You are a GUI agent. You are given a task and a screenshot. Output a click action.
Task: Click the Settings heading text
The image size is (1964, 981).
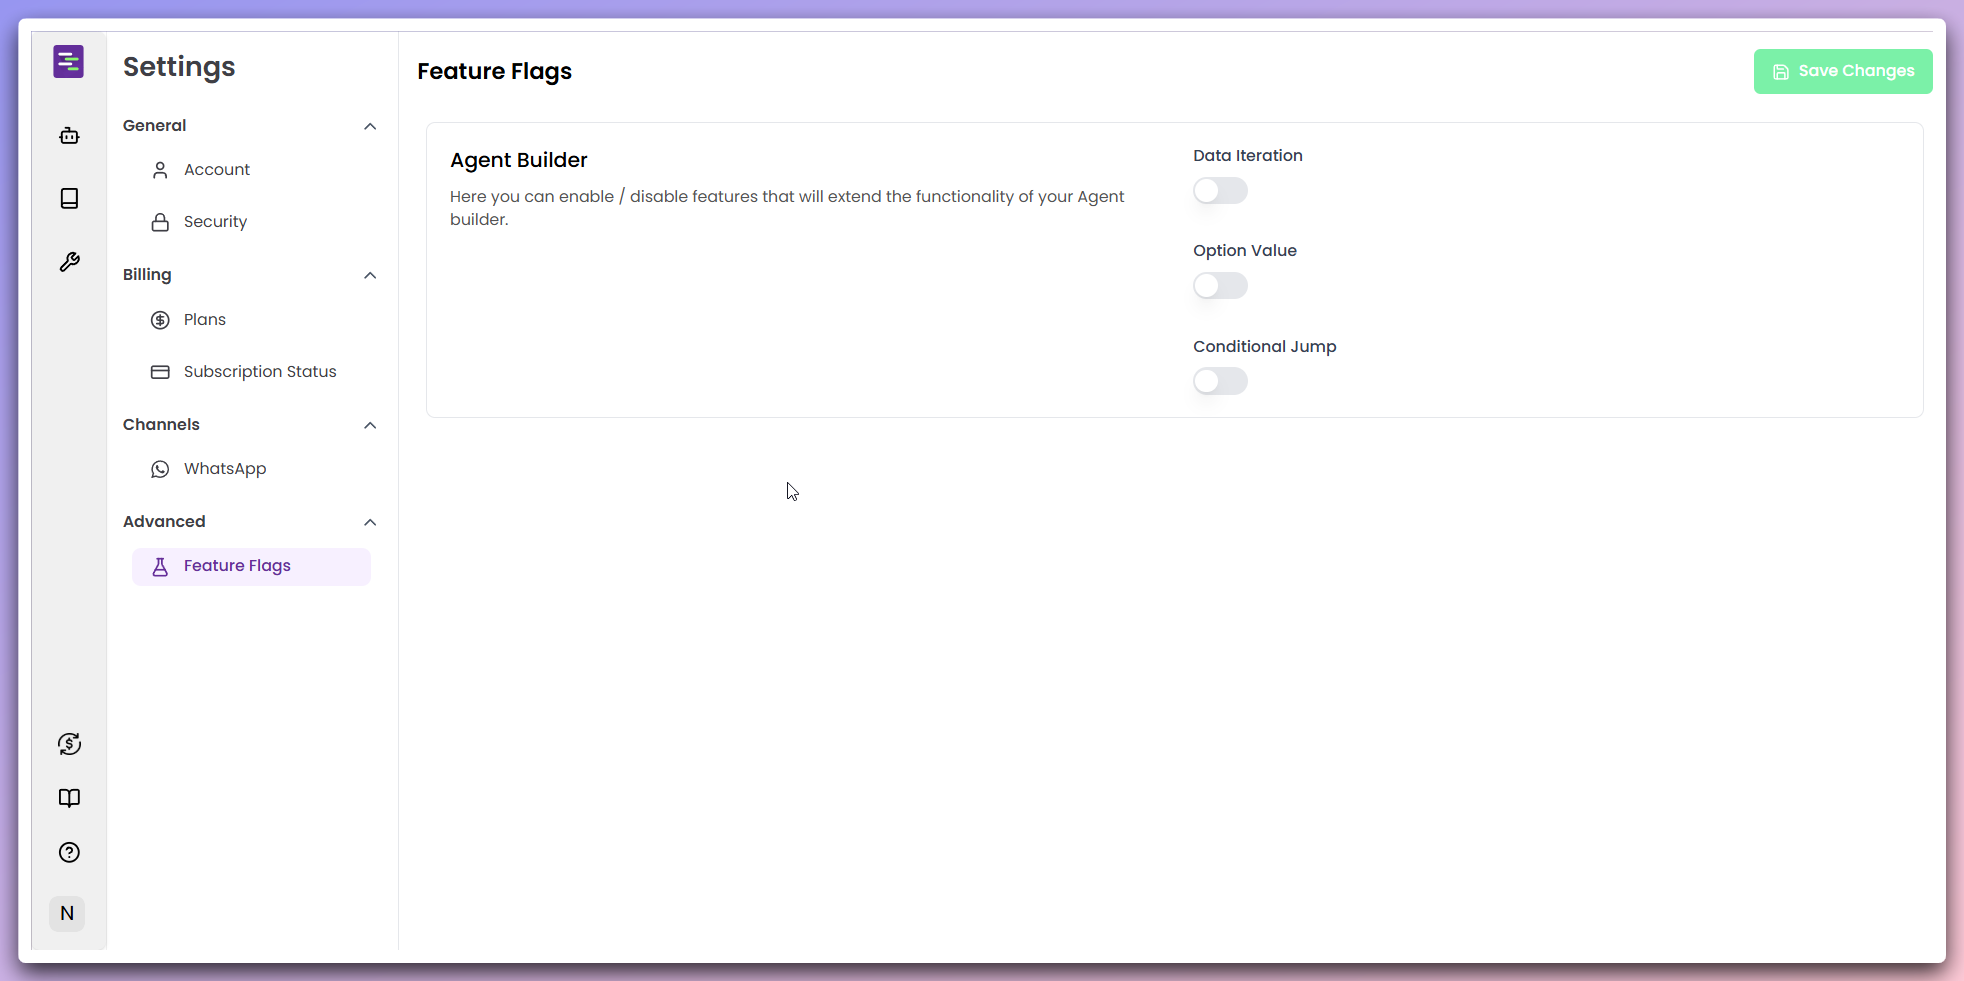click(x=179, y=67)
